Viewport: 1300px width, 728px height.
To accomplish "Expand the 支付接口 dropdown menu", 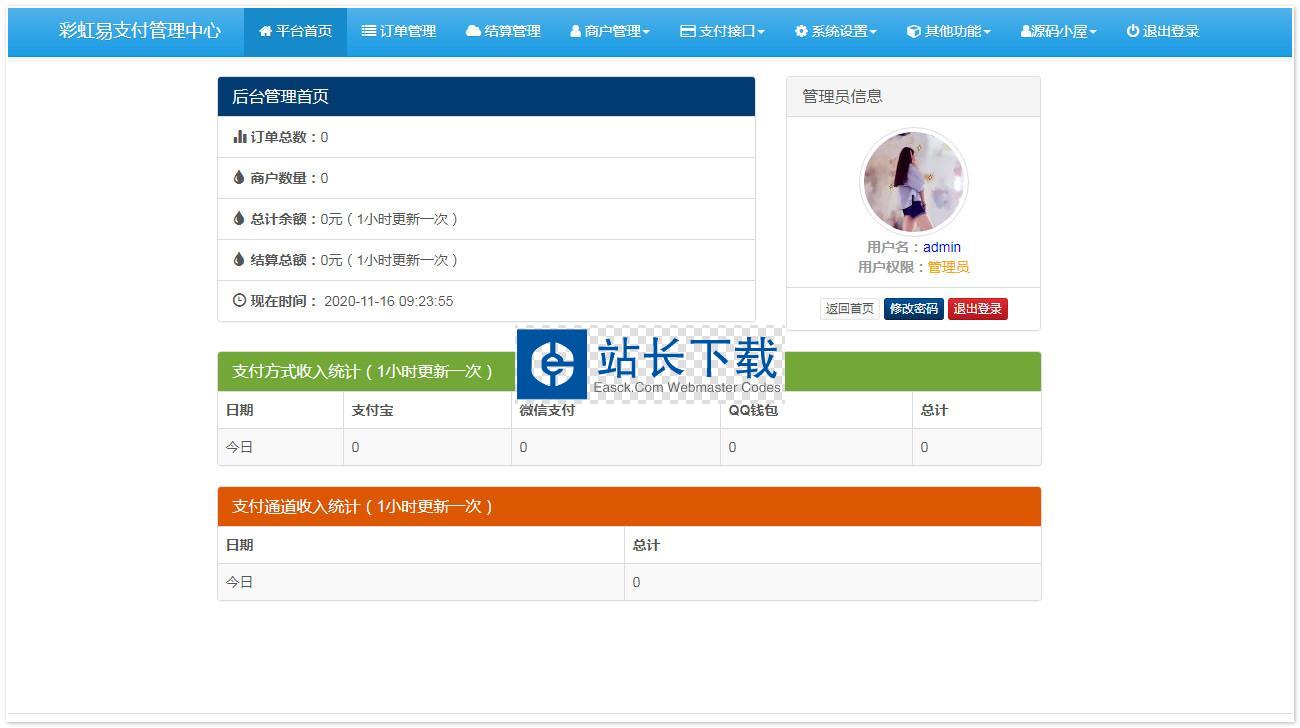I will (722, 31).
